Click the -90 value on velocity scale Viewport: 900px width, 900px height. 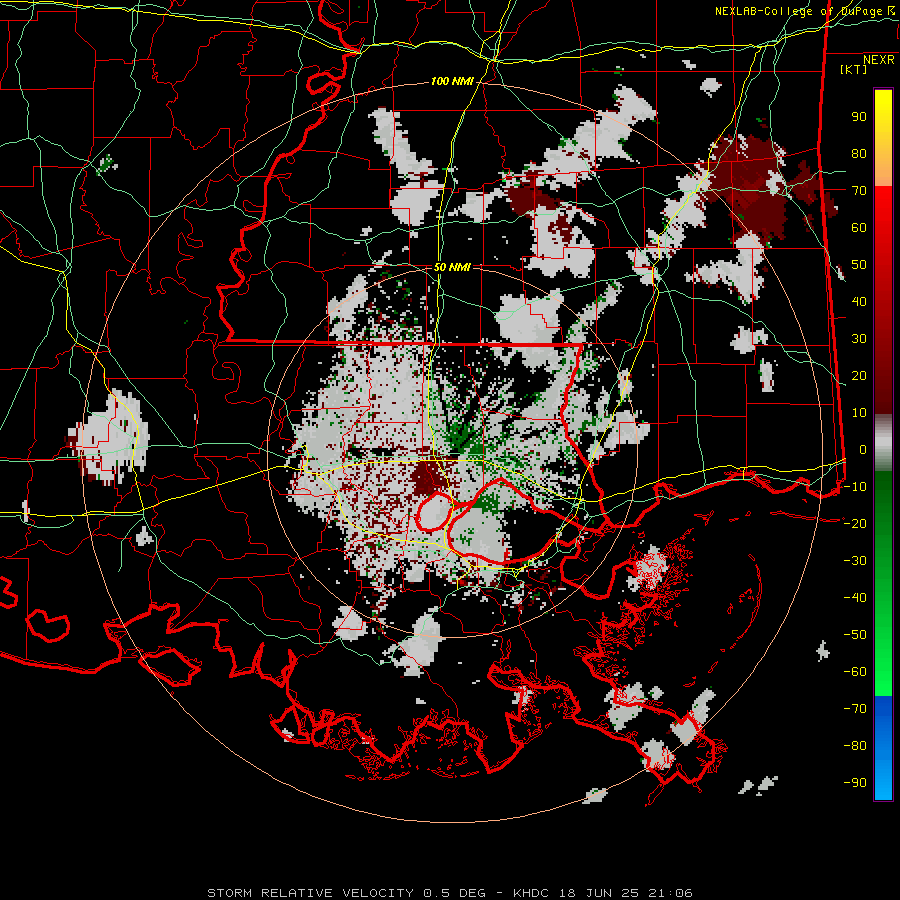tap(855, 783)
